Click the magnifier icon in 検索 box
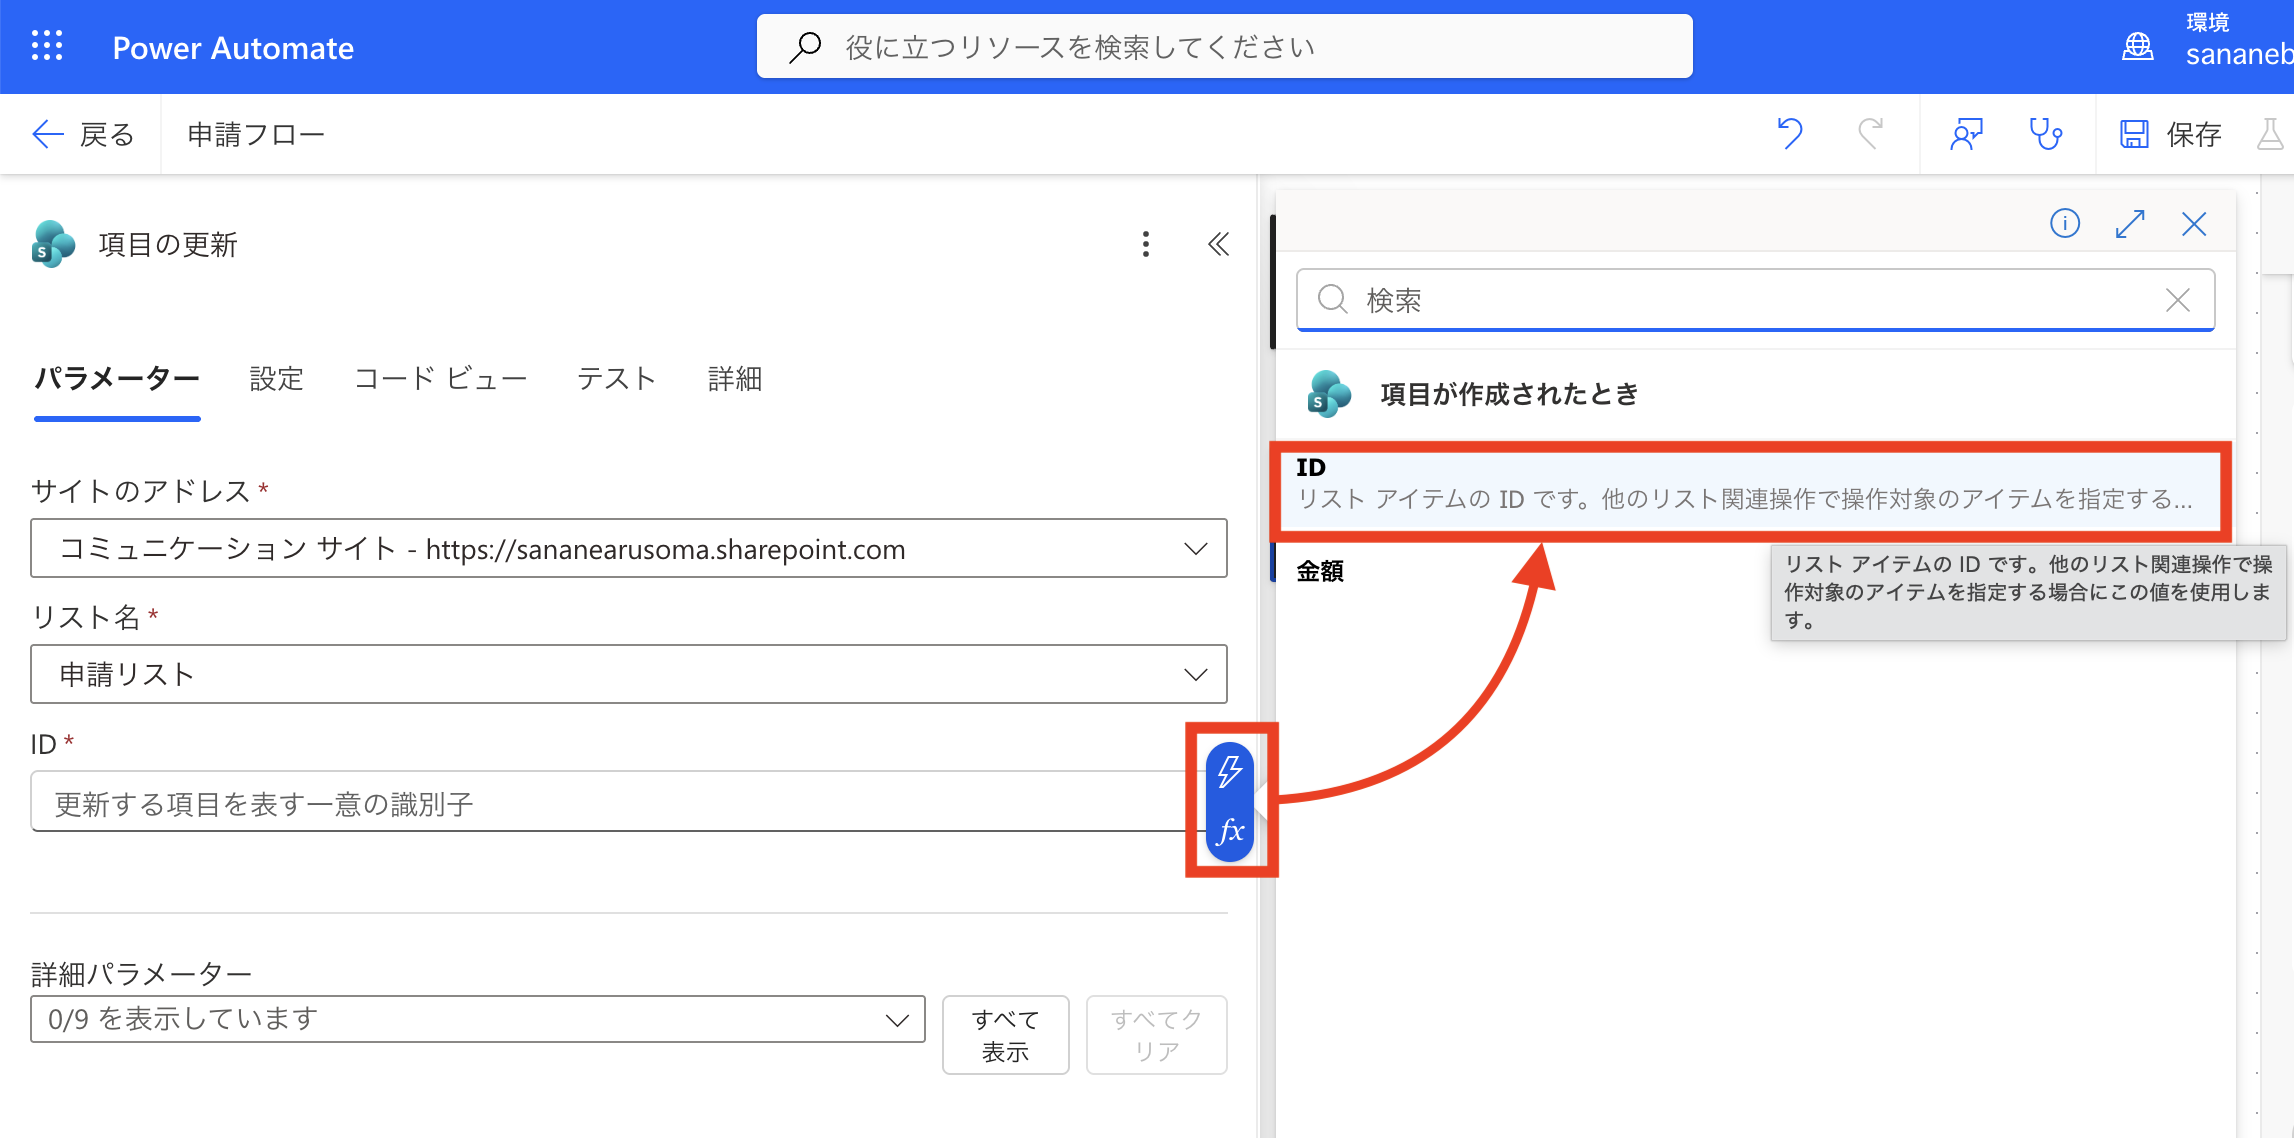 1332,299
